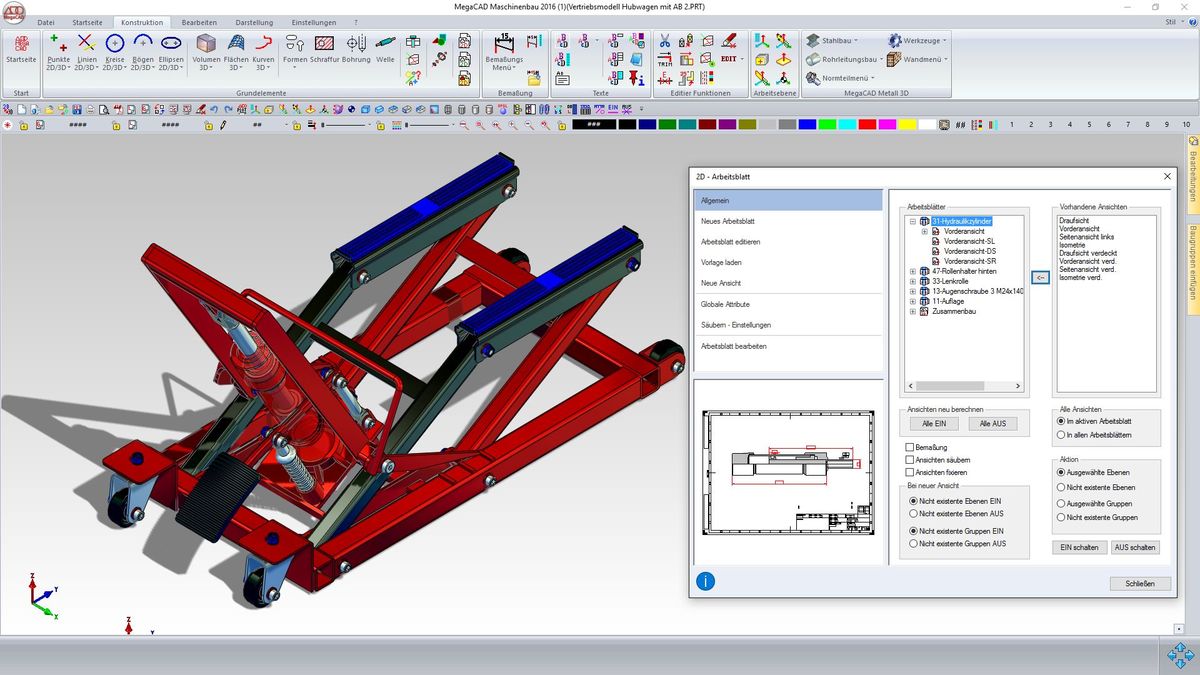Select the Bohrung drill hole tool

click(356, 49)
